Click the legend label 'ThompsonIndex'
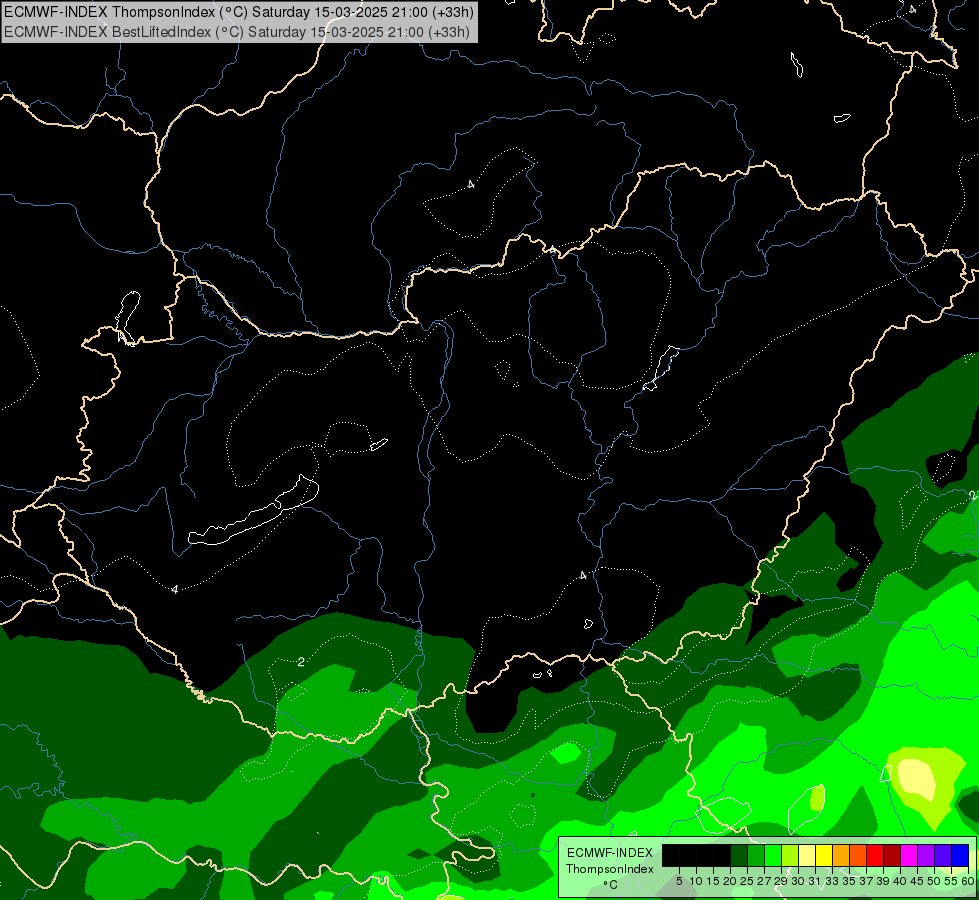Screen dimensions: 979x900 pyautogui.click(x=610, y=869)
